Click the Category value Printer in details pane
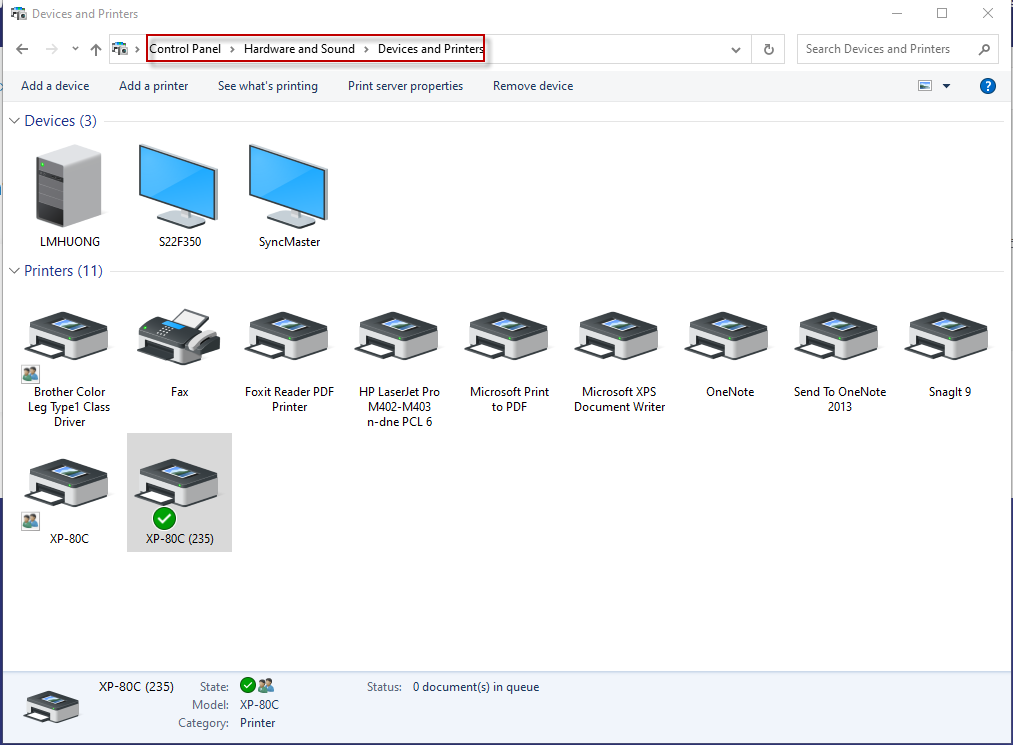The image size is (1013, 745). point(257,723)
